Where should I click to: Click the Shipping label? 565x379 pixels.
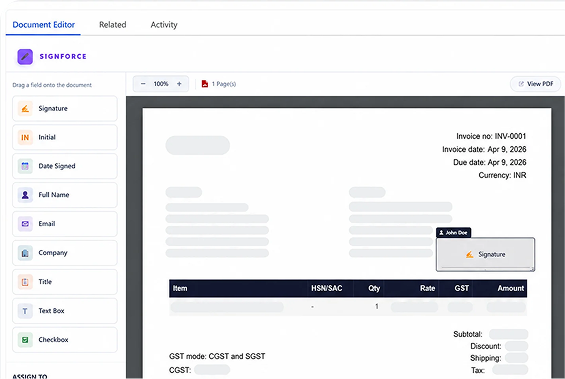click(x=486, y=358)
